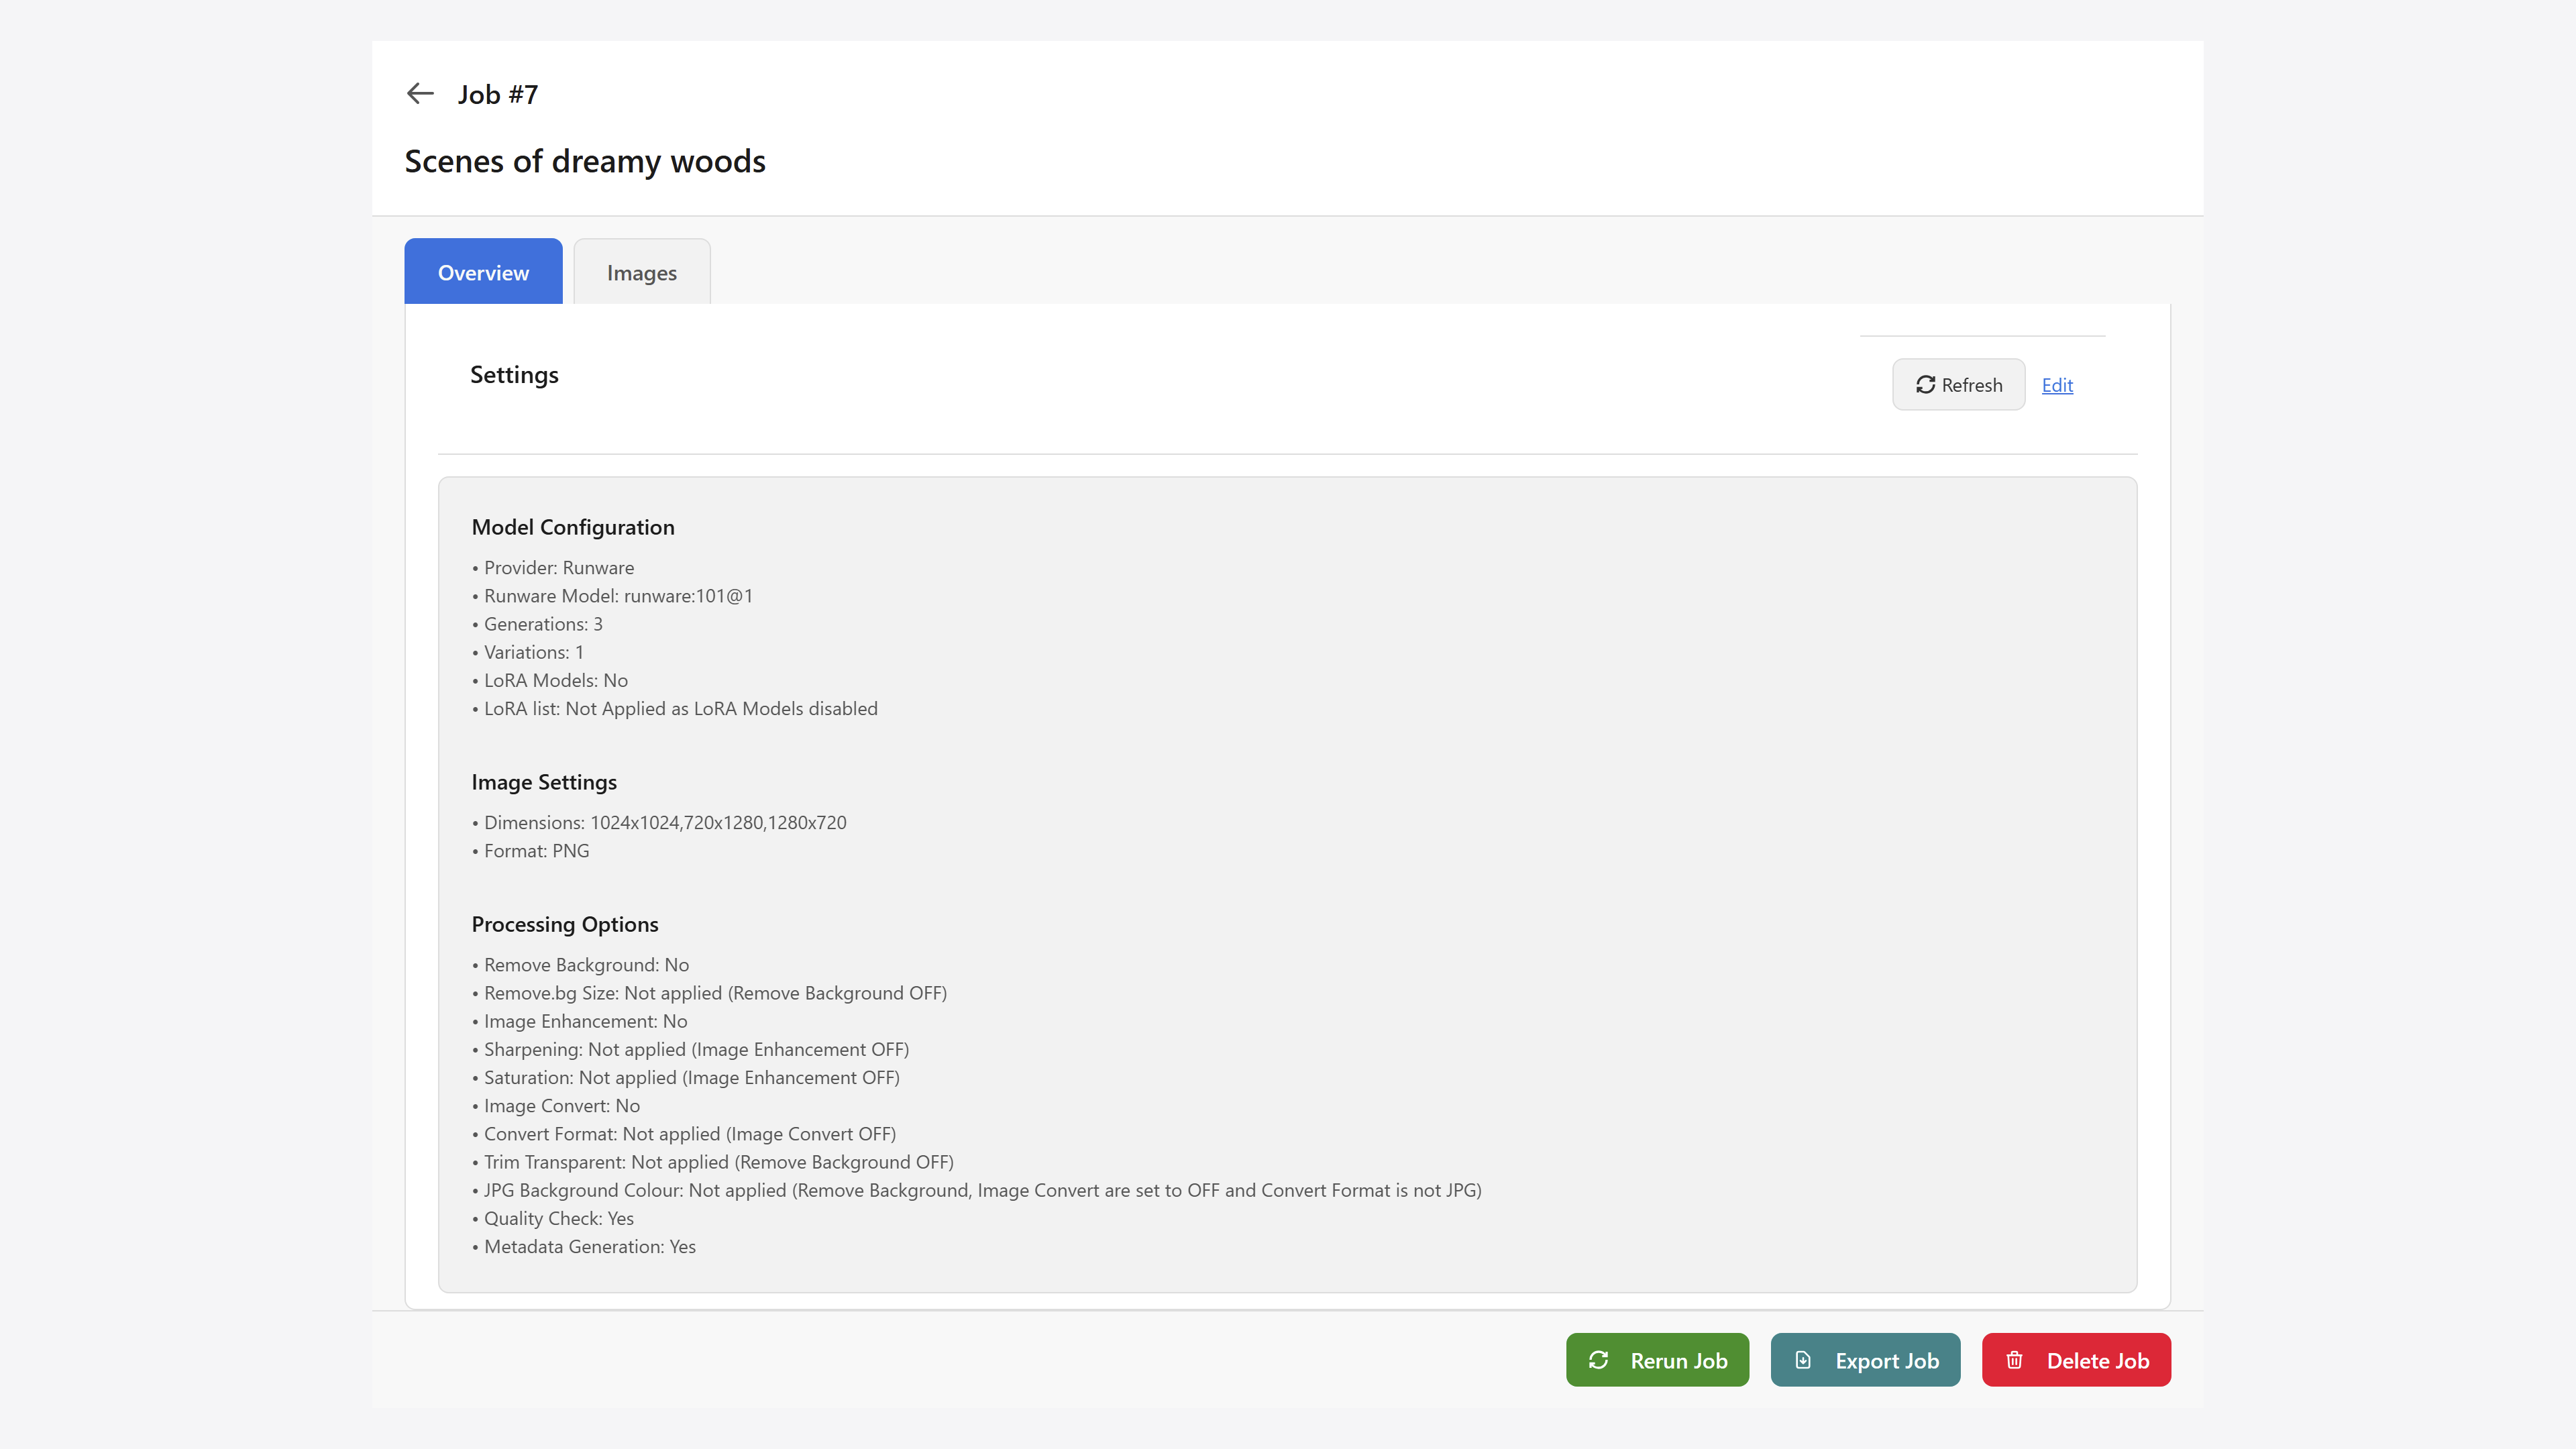Click the trash can icon on red button
This screenshot has width=2576, height=1449.
[2014, 1360]
